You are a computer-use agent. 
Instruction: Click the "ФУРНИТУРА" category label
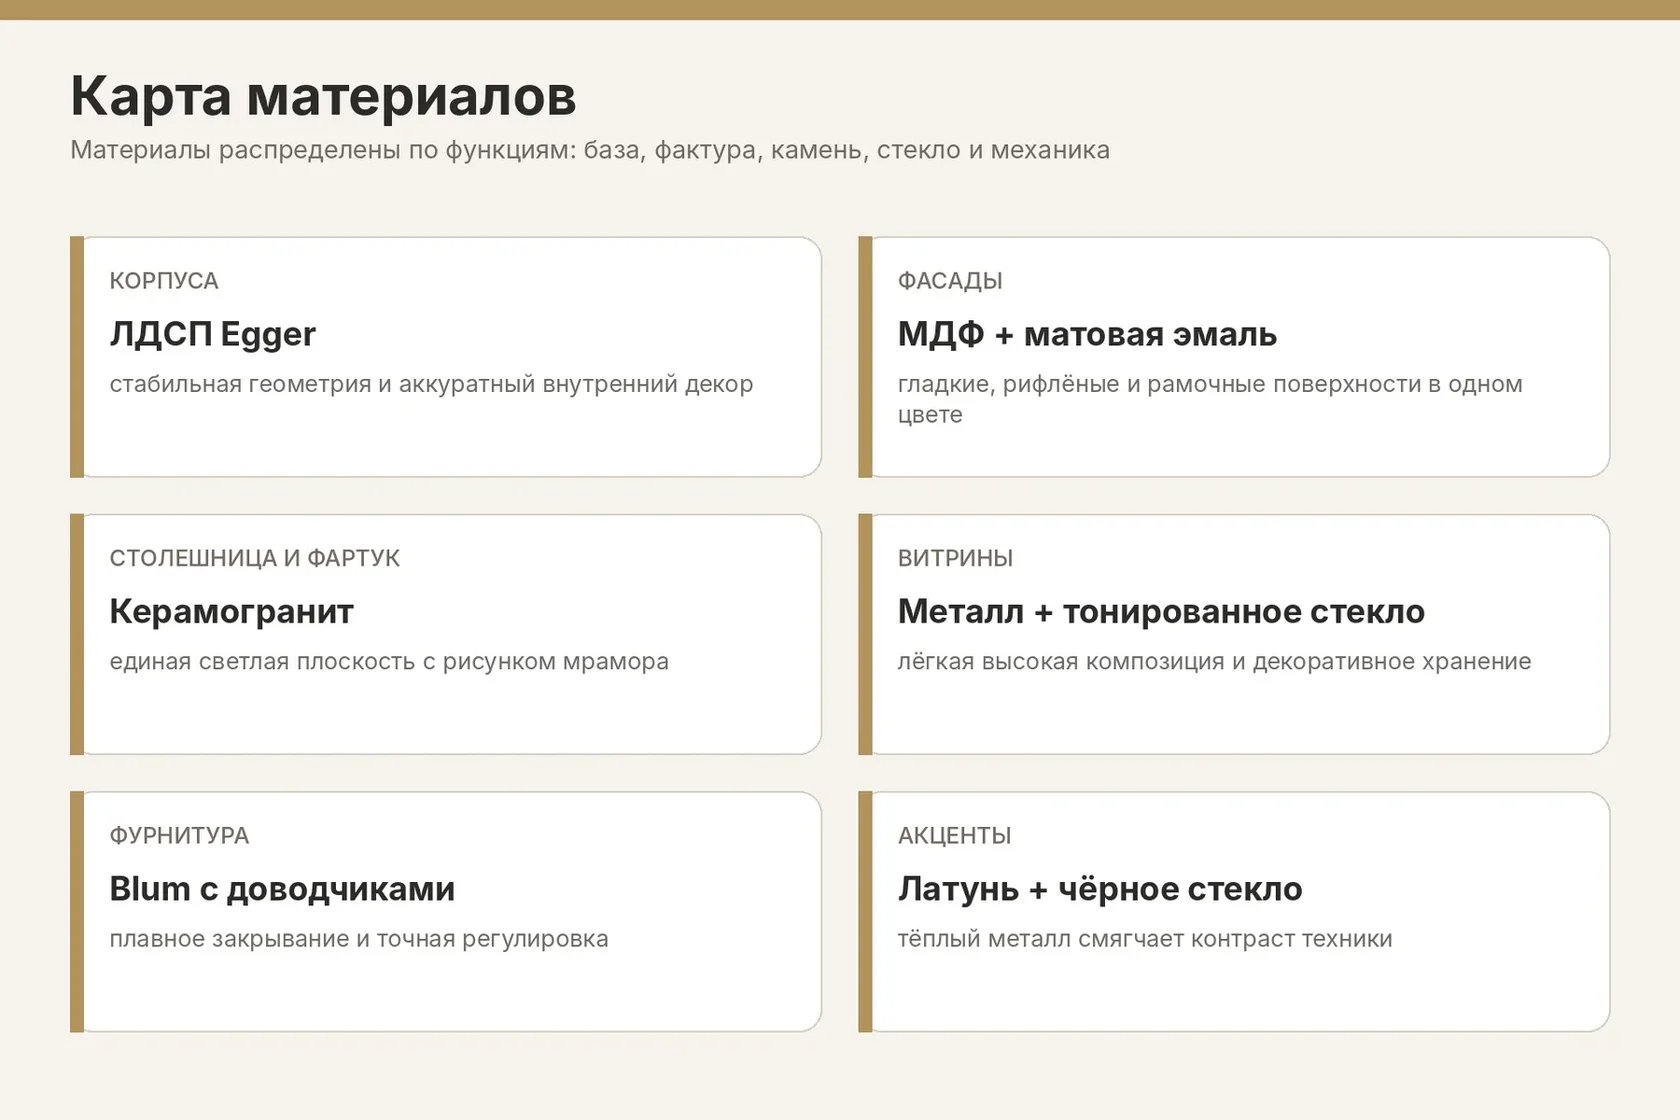179,835
